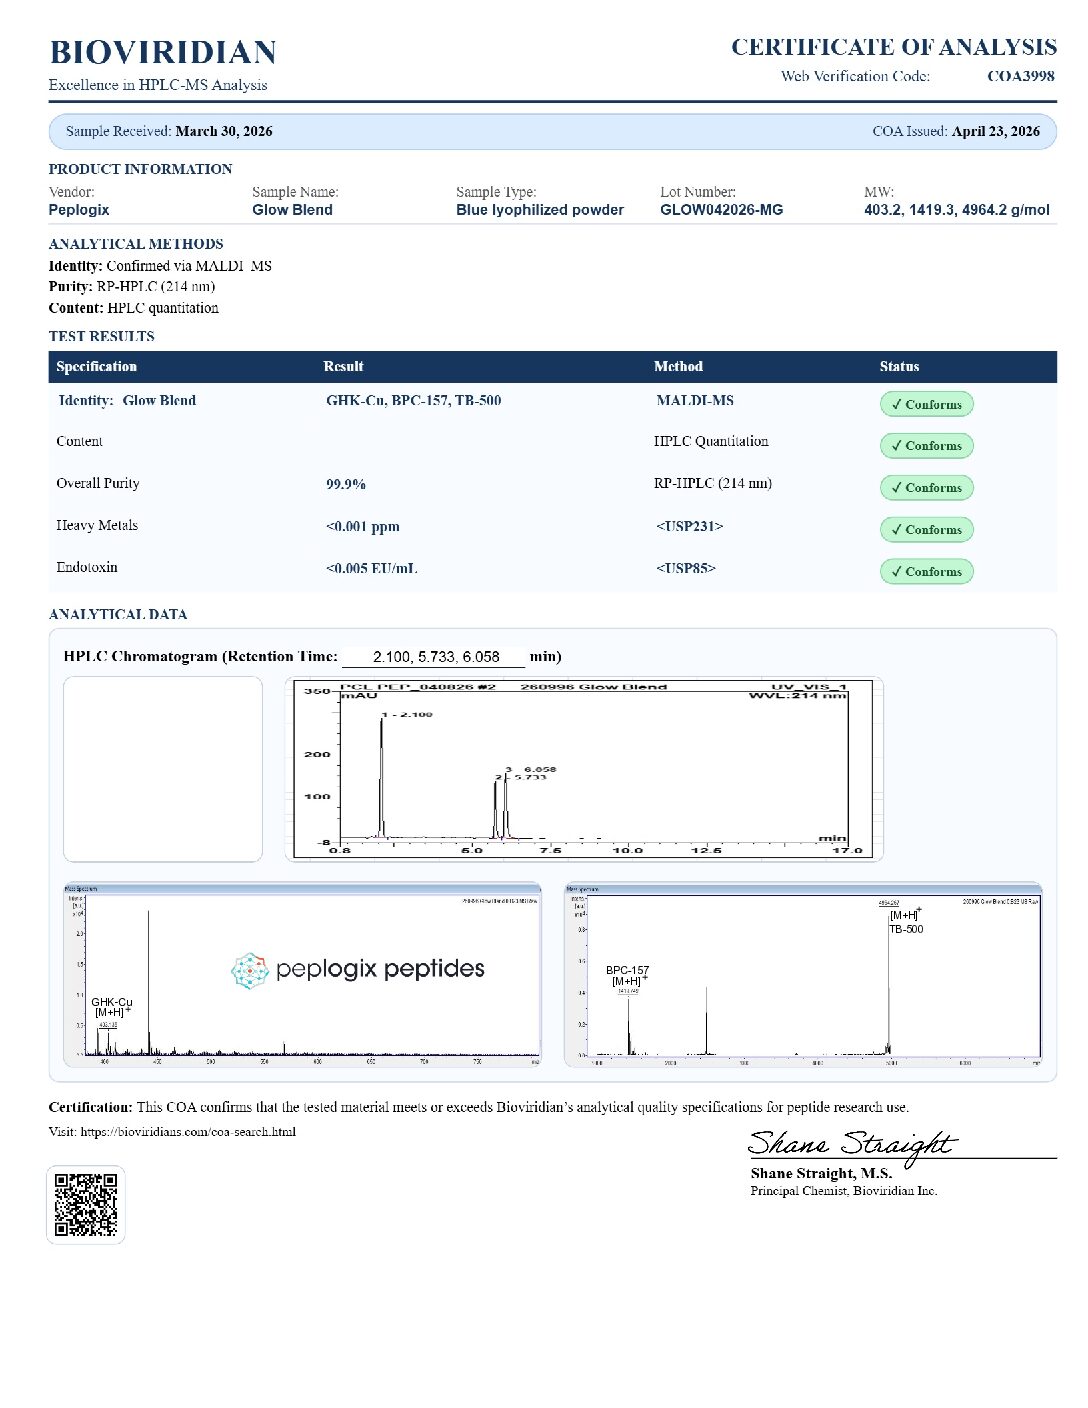Click the MALDI-MS method cell
The width and height of the screenshot is (1088, 1408).
(695, 401)
